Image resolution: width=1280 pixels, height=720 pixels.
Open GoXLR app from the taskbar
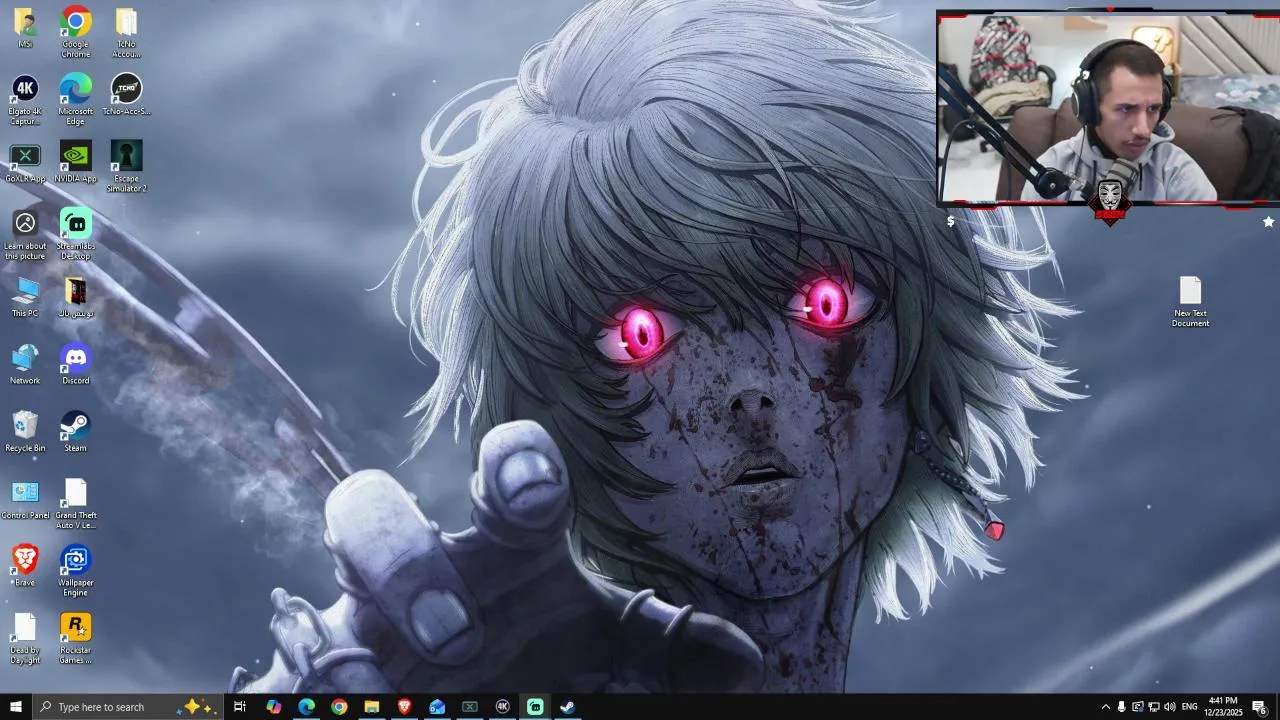click(x=470, y=707)
